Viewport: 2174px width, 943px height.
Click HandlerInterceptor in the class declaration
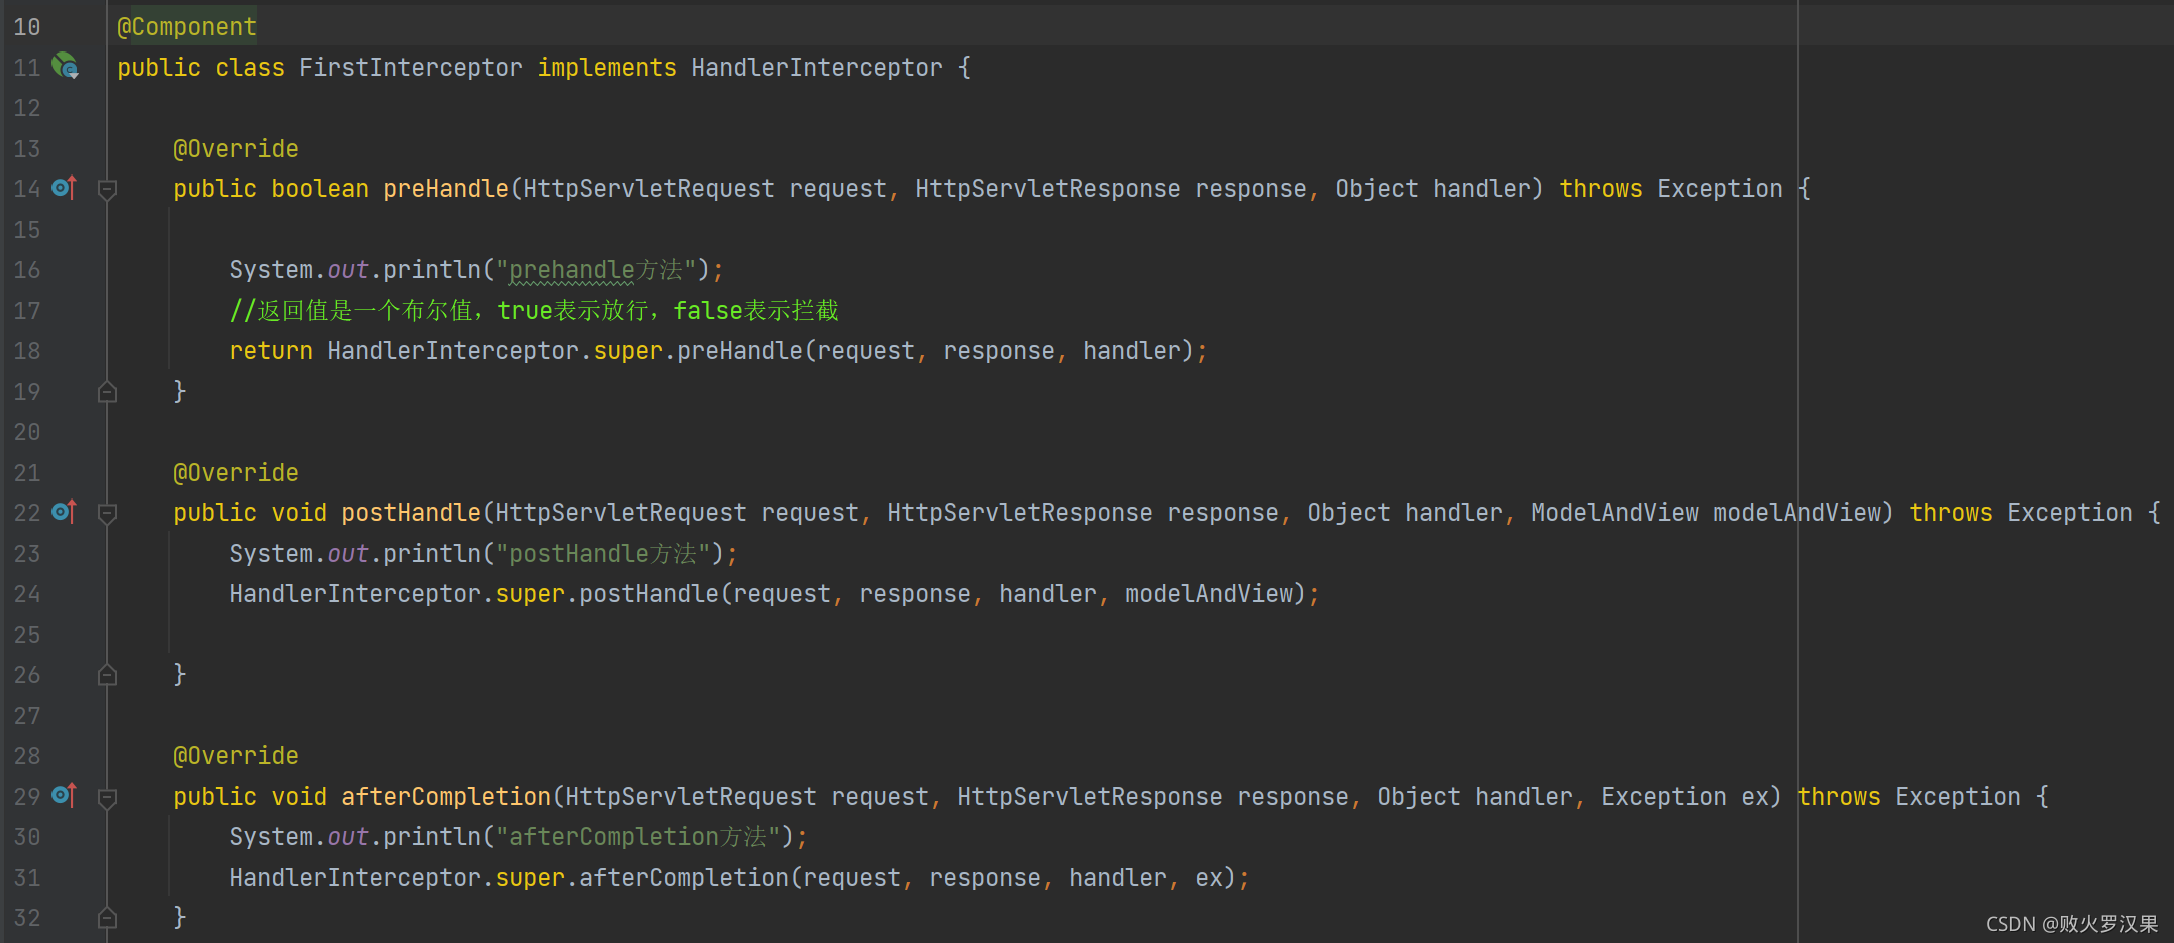coord(817,68)
